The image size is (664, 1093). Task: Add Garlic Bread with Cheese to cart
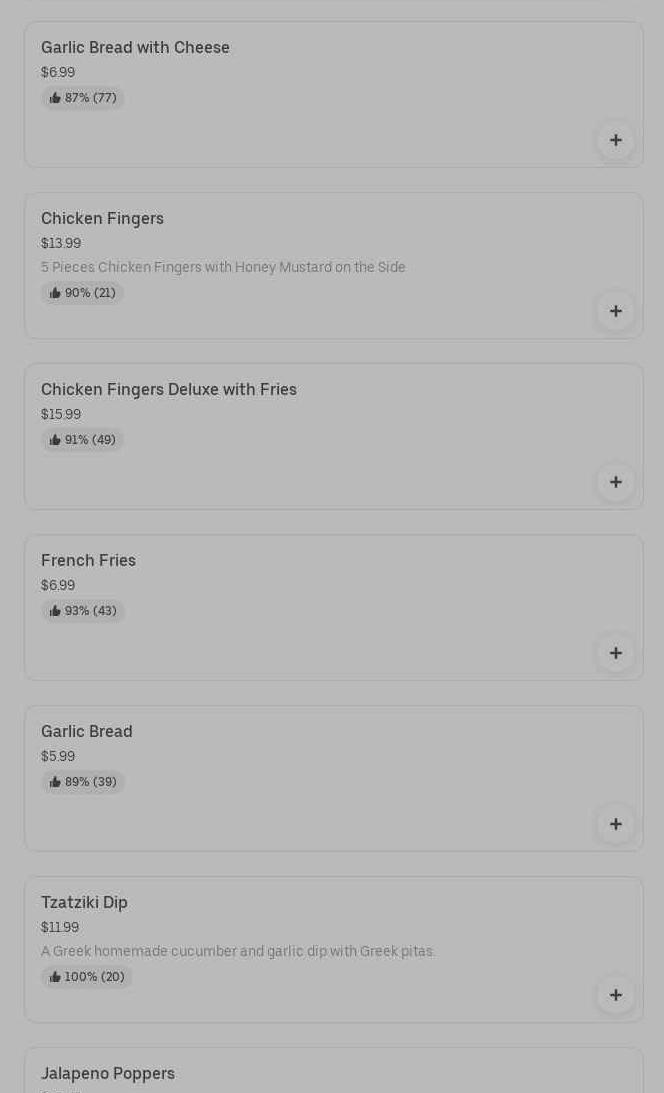pyautogui.click(x=615, y=140)
